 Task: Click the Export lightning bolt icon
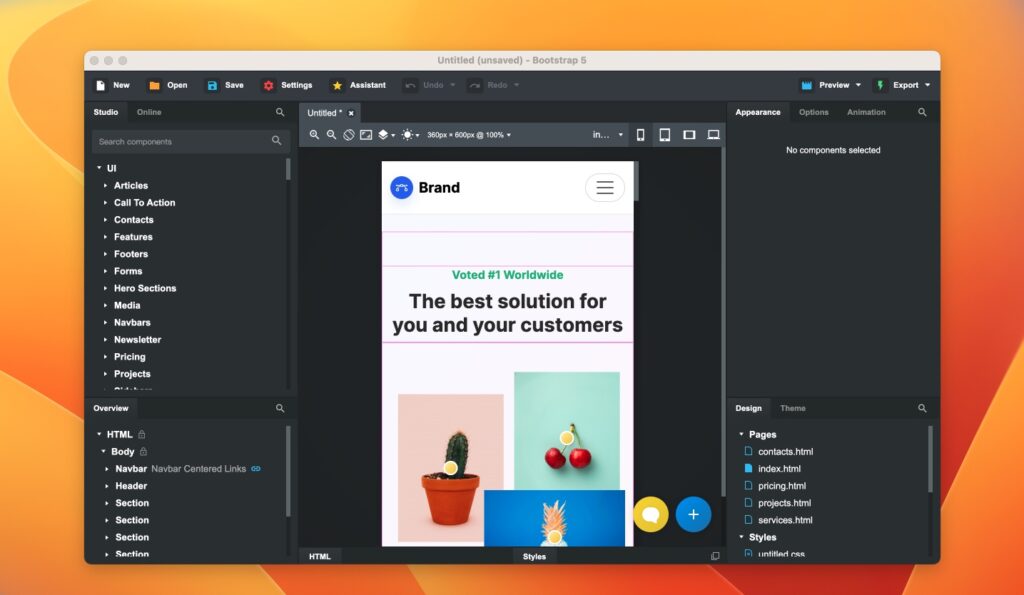click(x=880, y=85)
